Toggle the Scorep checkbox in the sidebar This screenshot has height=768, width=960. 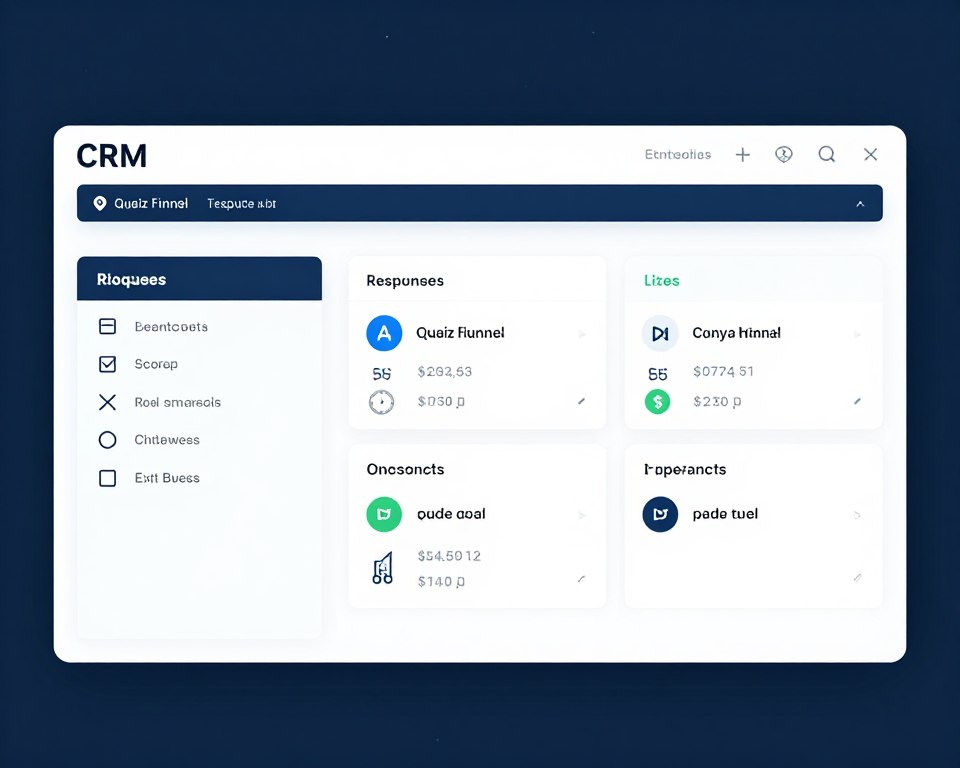click(107, 364)
